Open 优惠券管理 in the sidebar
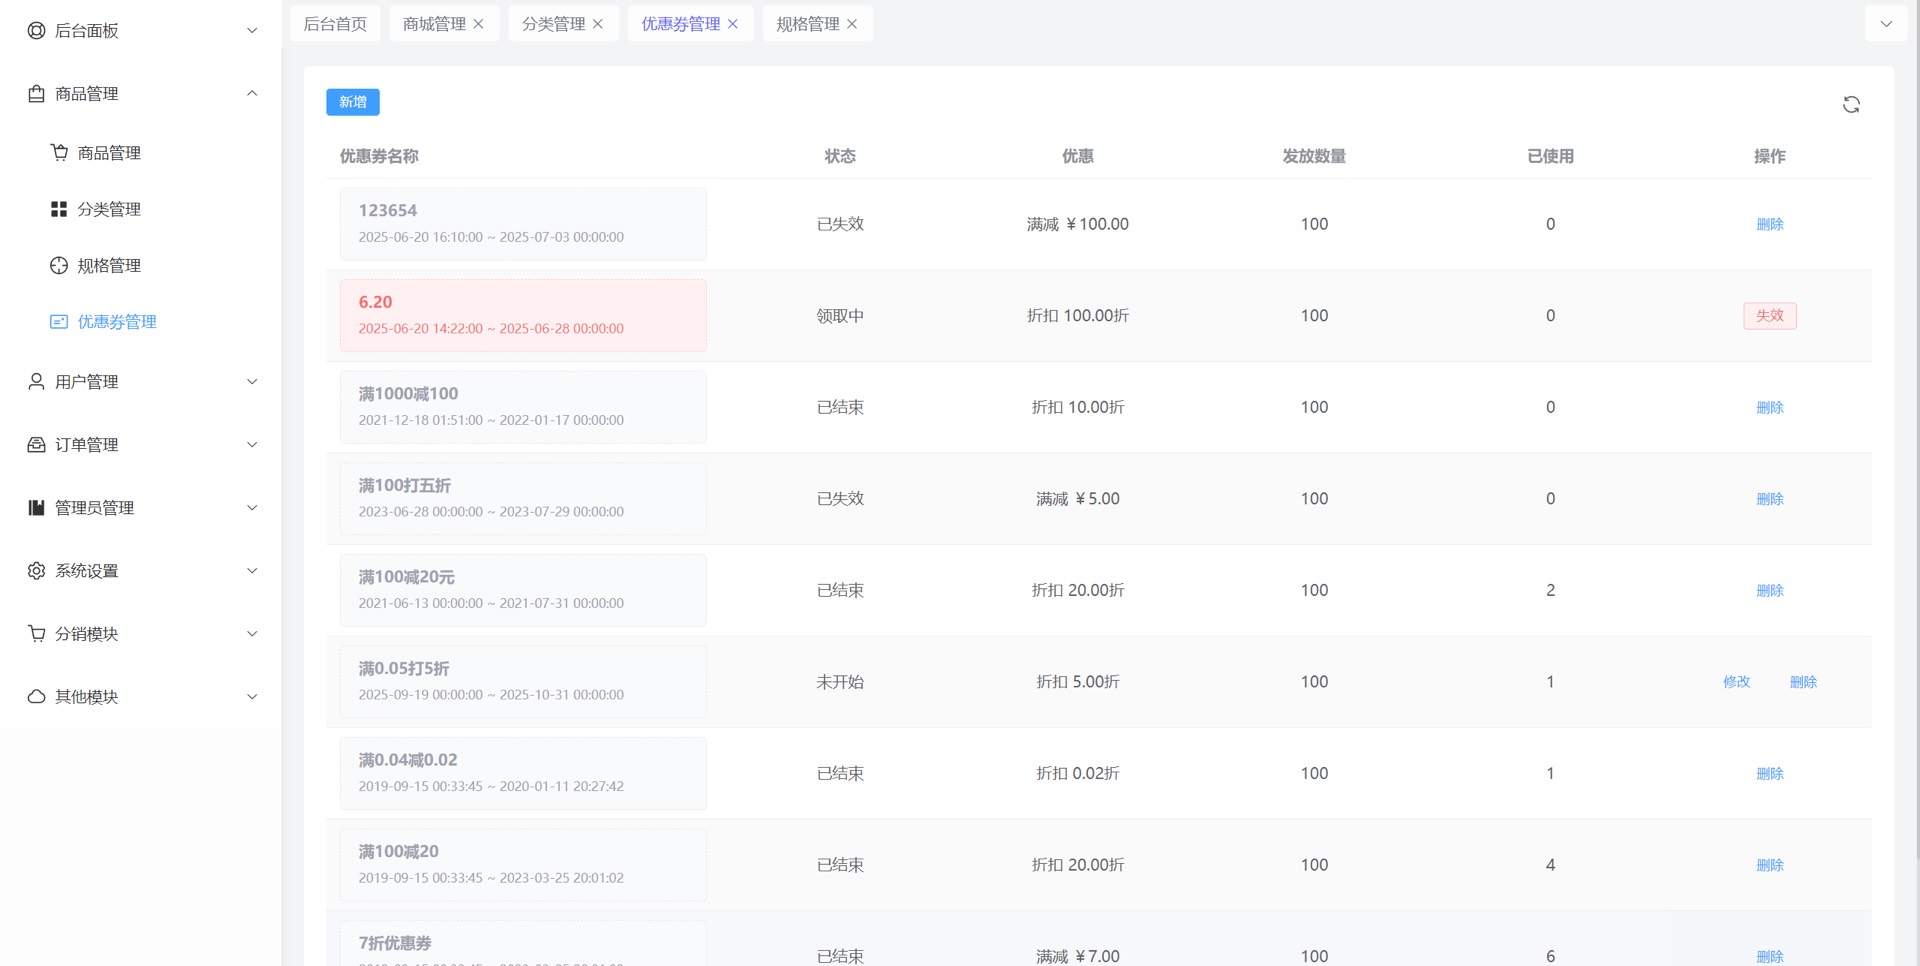1920x966 pixels. click(x=140, y=322)
